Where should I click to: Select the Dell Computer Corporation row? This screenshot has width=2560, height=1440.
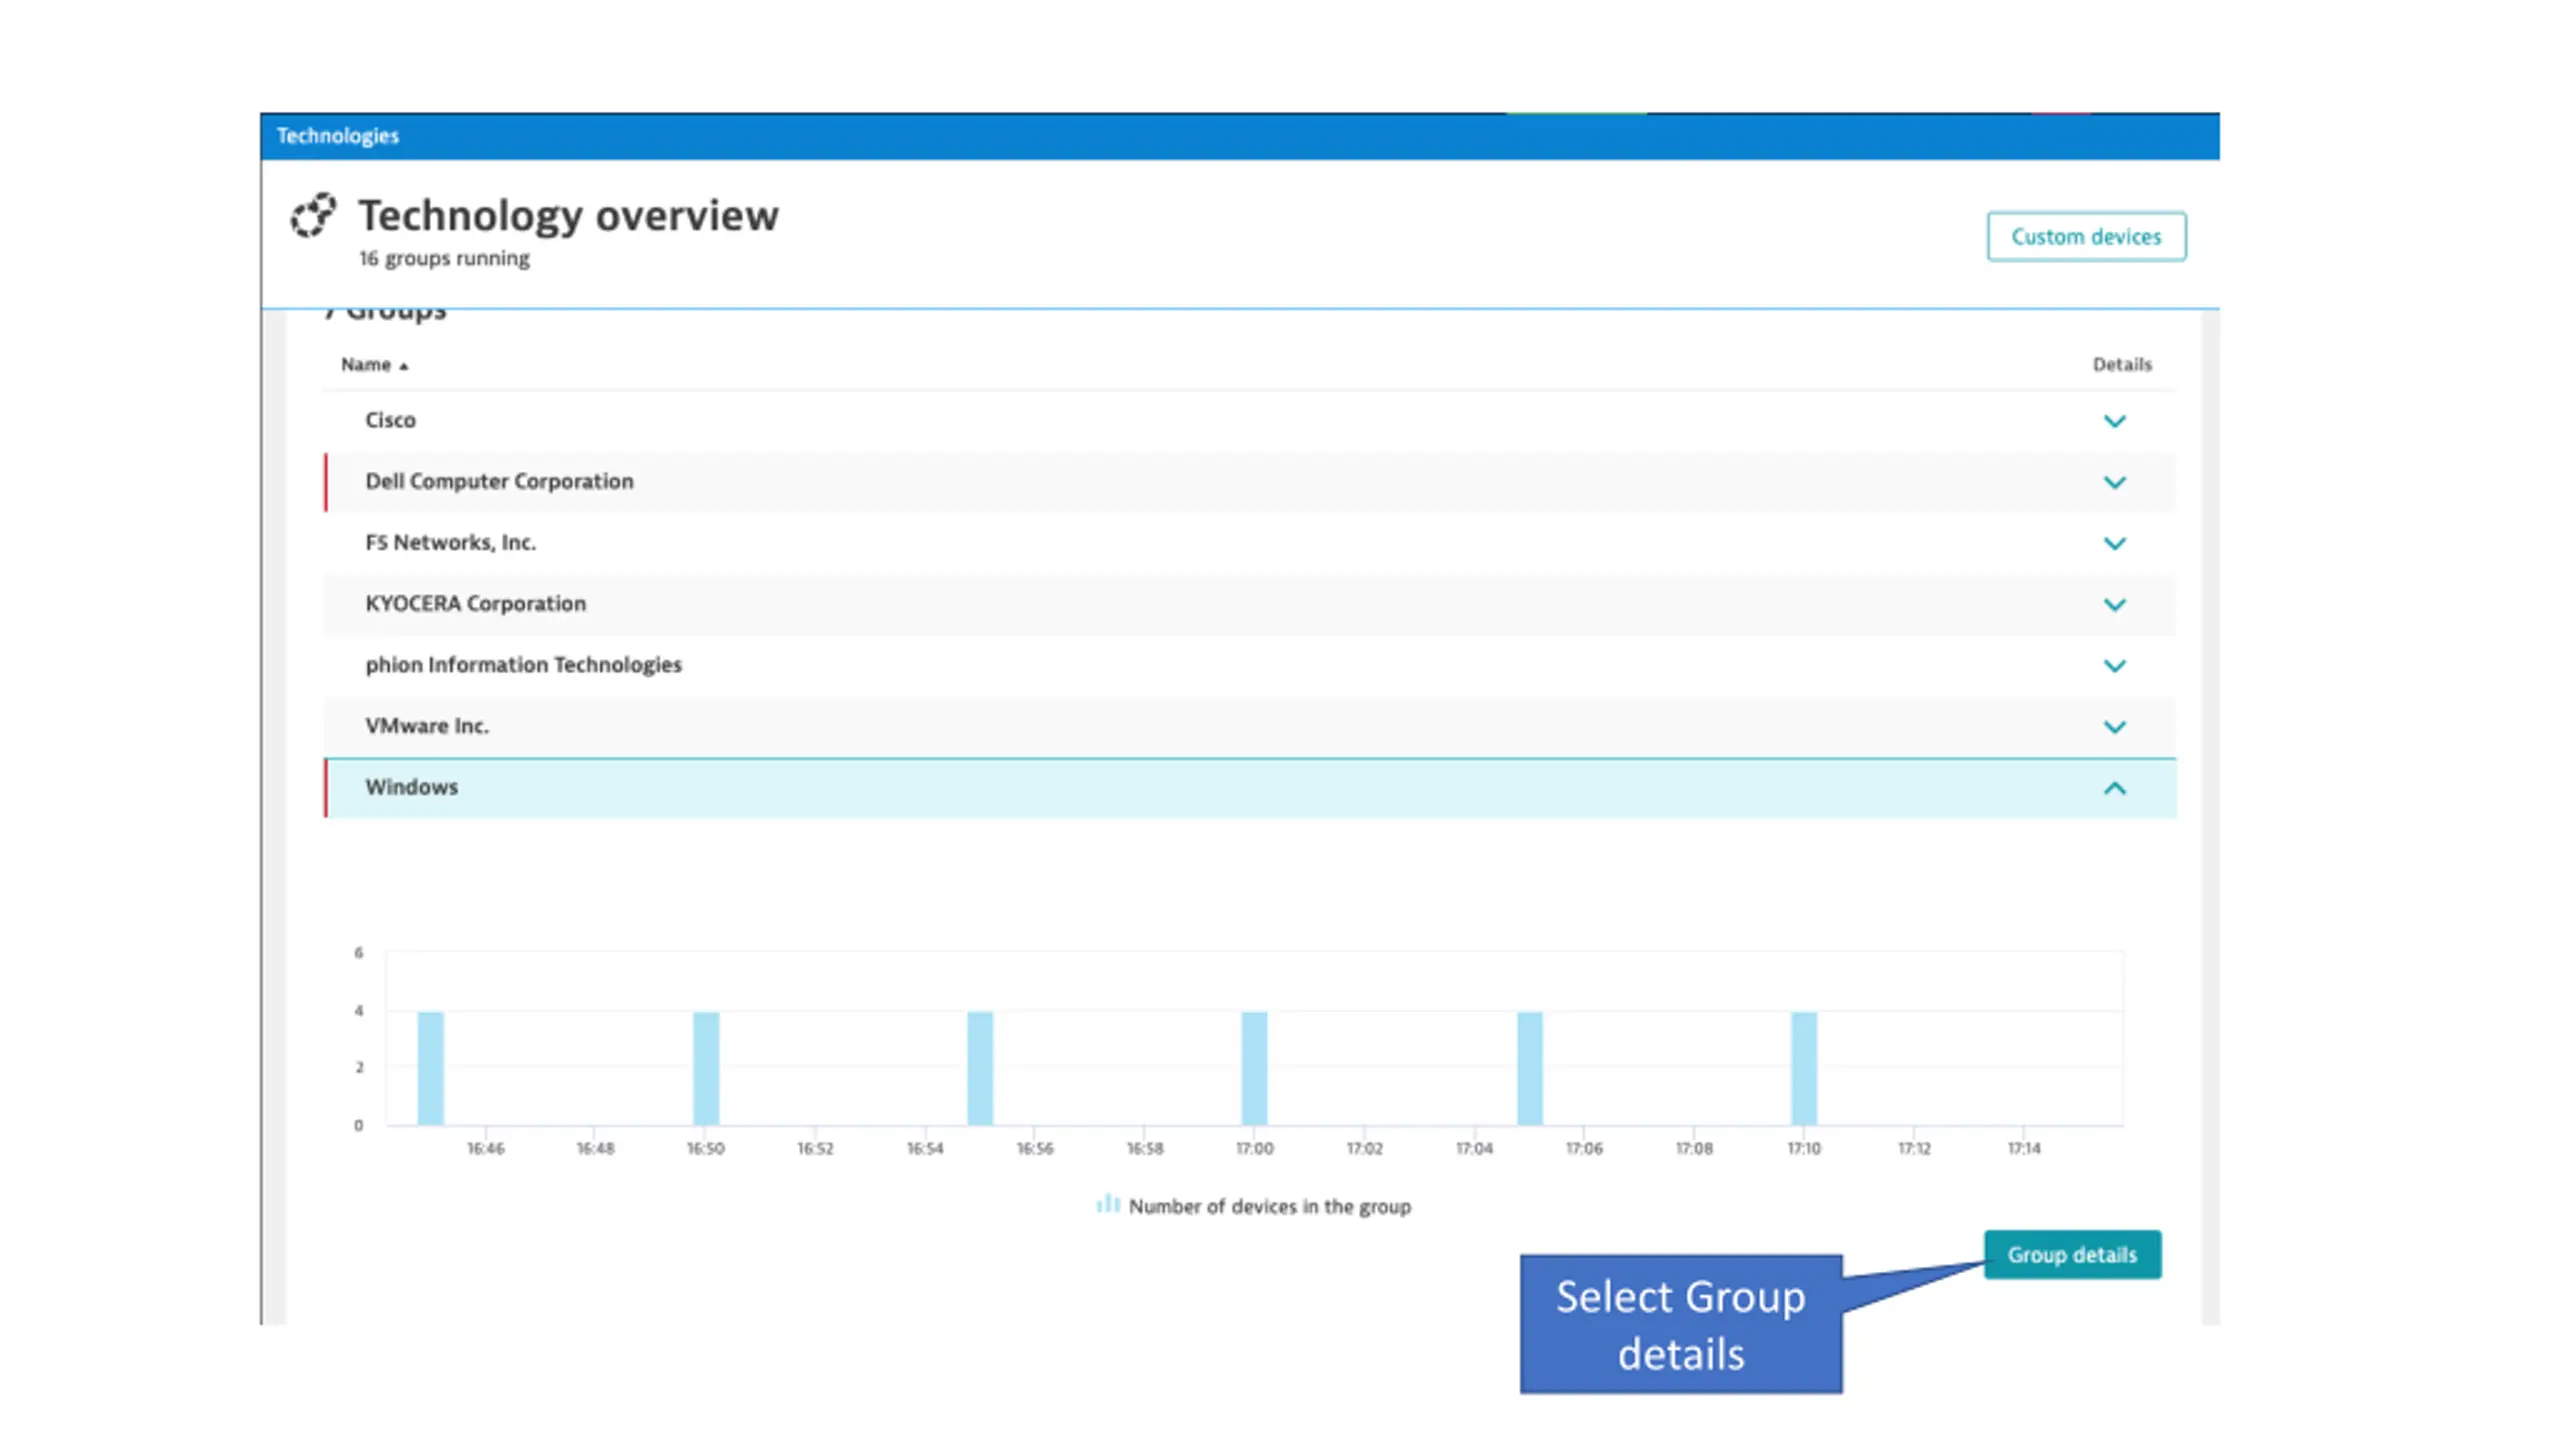click(x=499, y=481)
